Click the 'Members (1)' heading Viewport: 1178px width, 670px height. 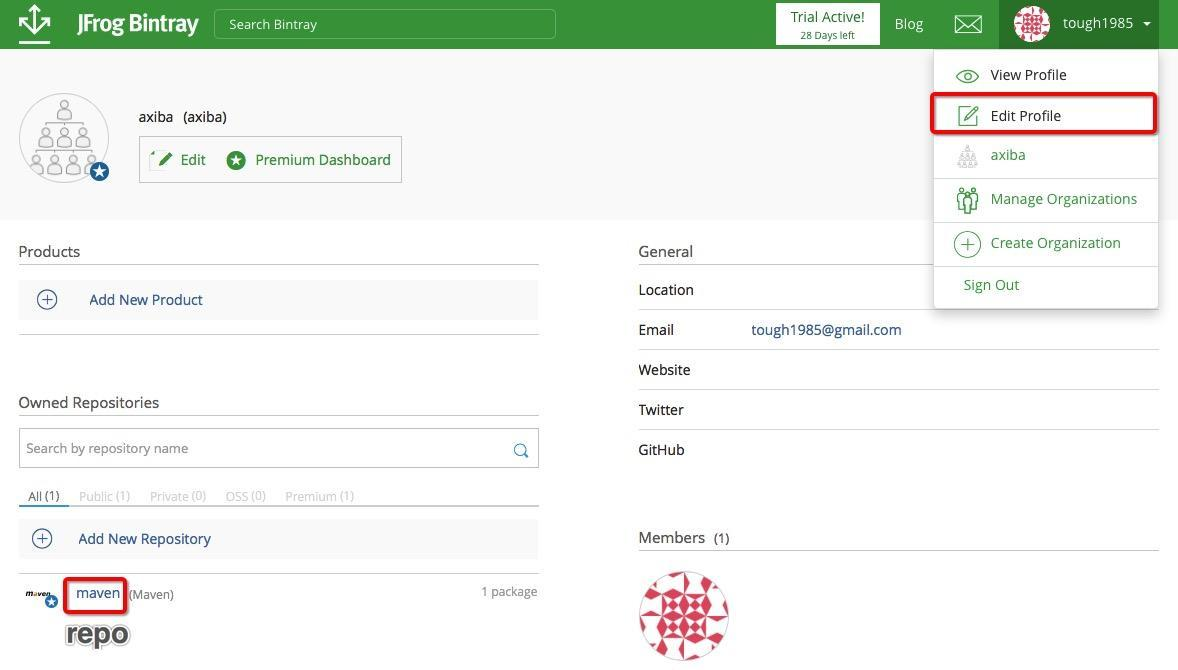pyautogui.click(x=684, y=538)
